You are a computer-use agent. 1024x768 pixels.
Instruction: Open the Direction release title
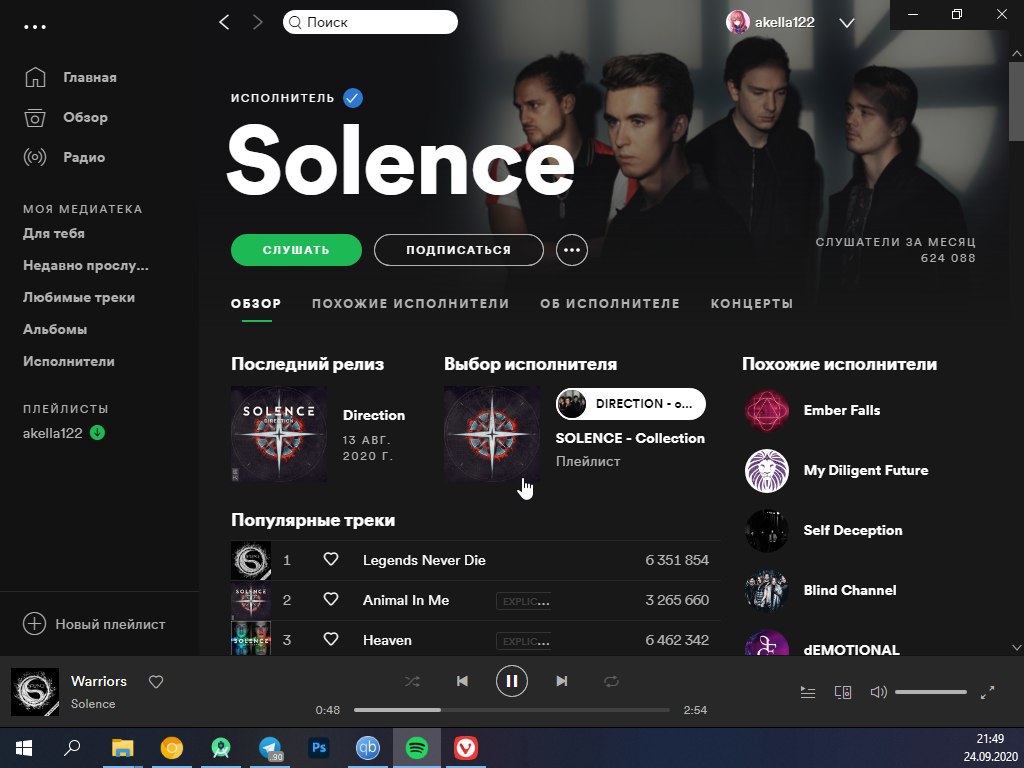coord(374,415)
